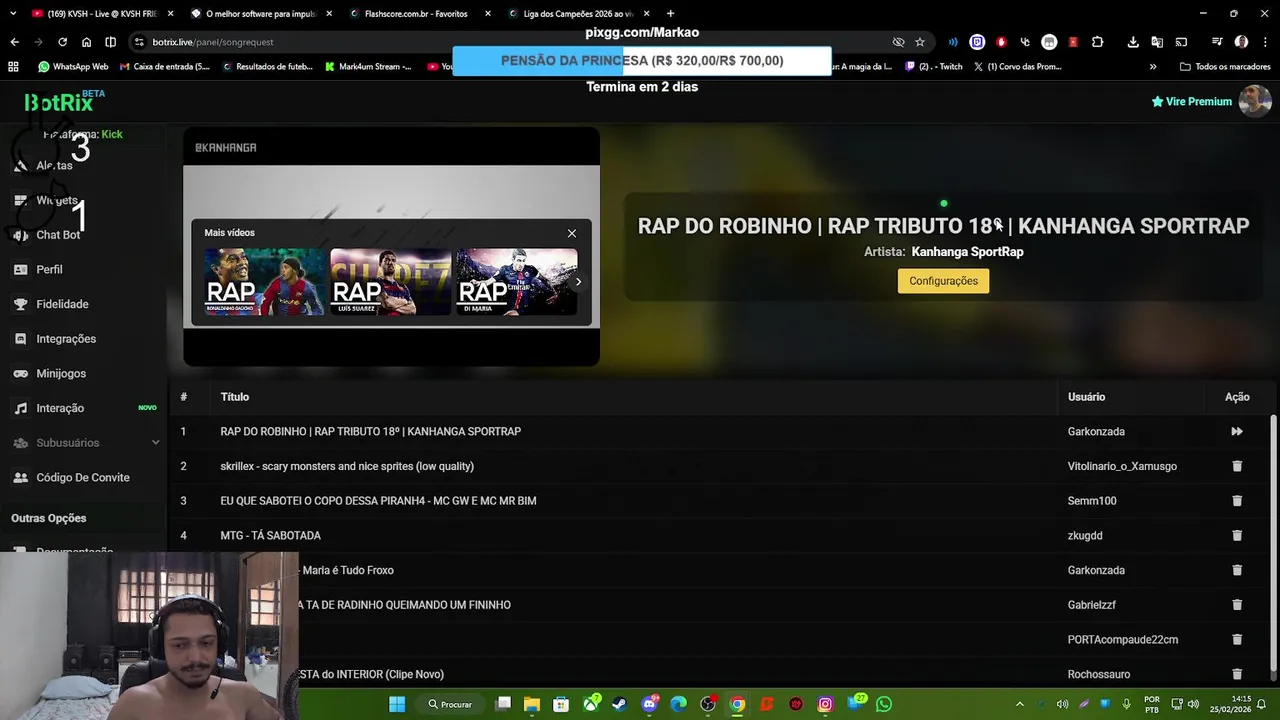Select Ronaldinho Gaúcho RAP video thumbnail

264,282
